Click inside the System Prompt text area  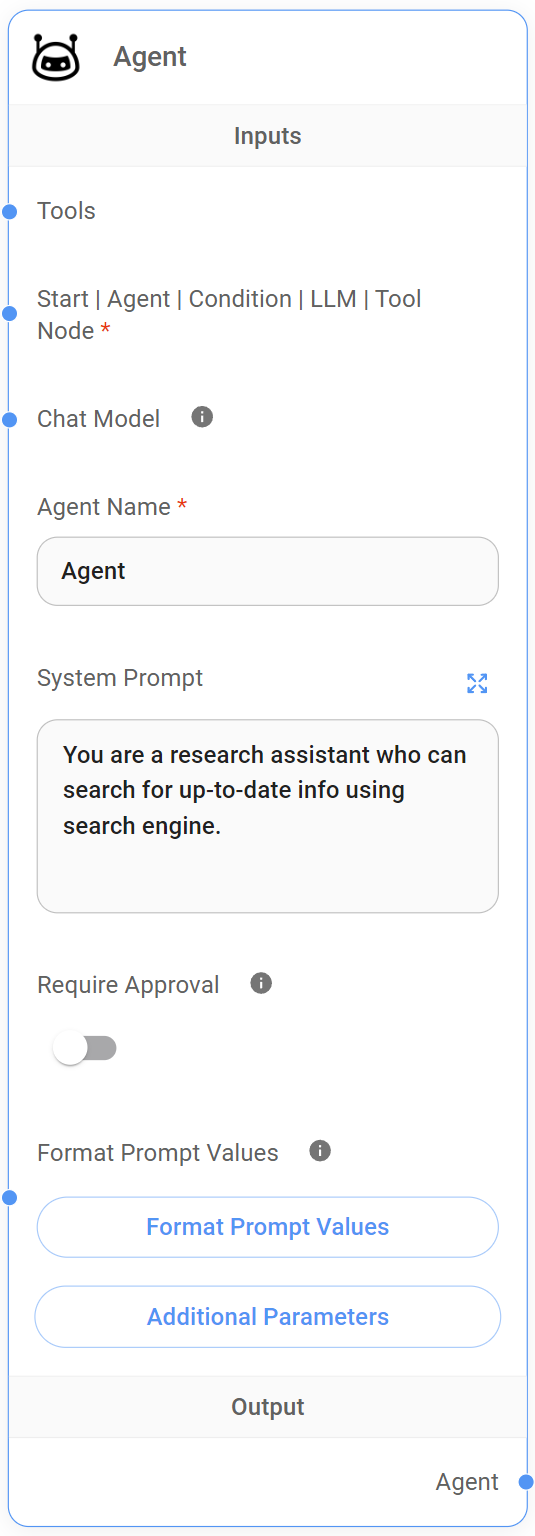(268, 816)
